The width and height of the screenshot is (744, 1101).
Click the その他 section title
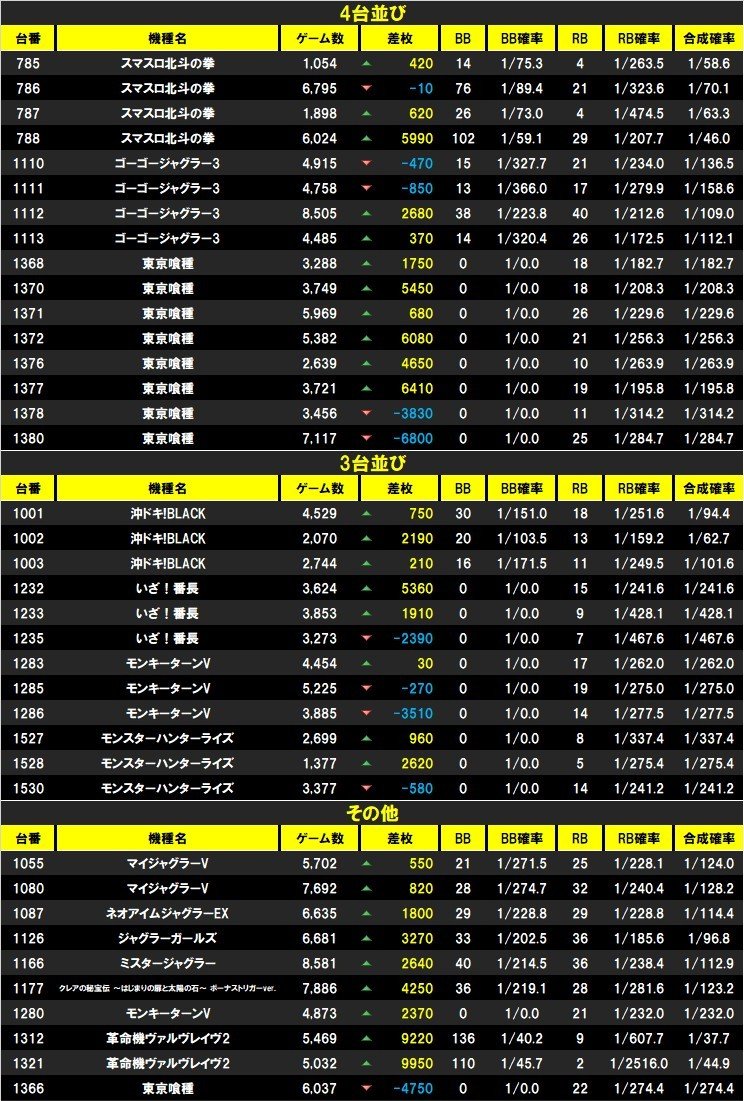tap(372, 813)
